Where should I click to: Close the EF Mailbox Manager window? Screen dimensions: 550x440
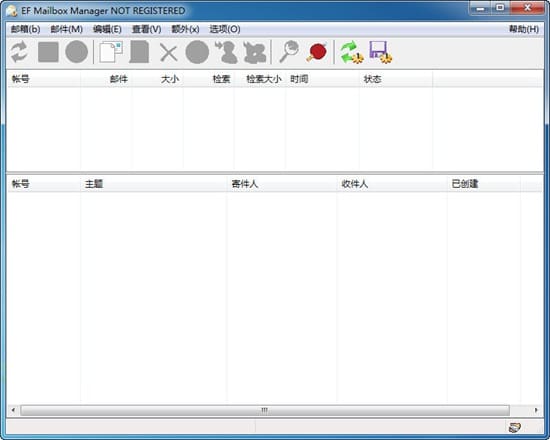tap(527, 8)
